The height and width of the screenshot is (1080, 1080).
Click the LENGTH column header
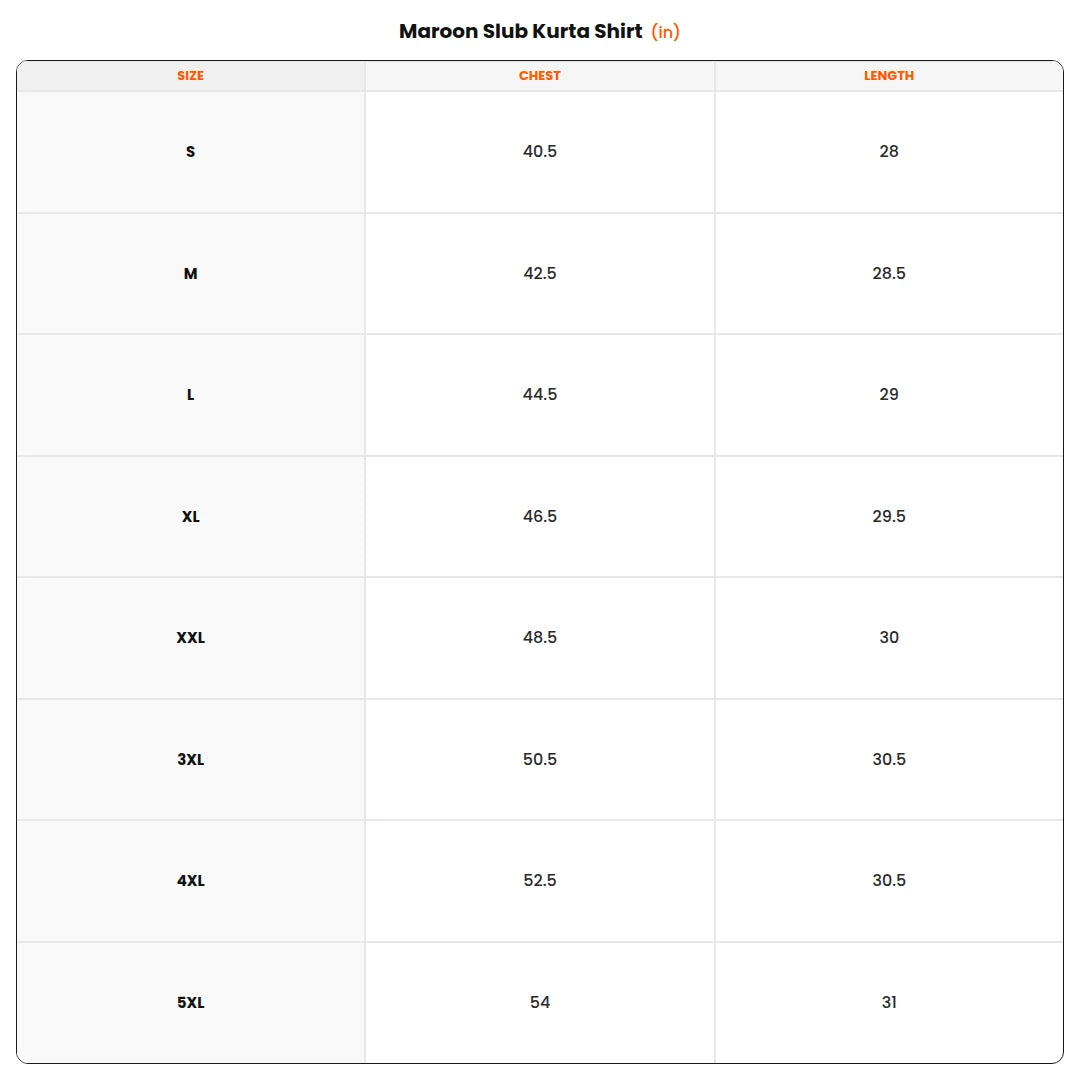click(889, 76)
